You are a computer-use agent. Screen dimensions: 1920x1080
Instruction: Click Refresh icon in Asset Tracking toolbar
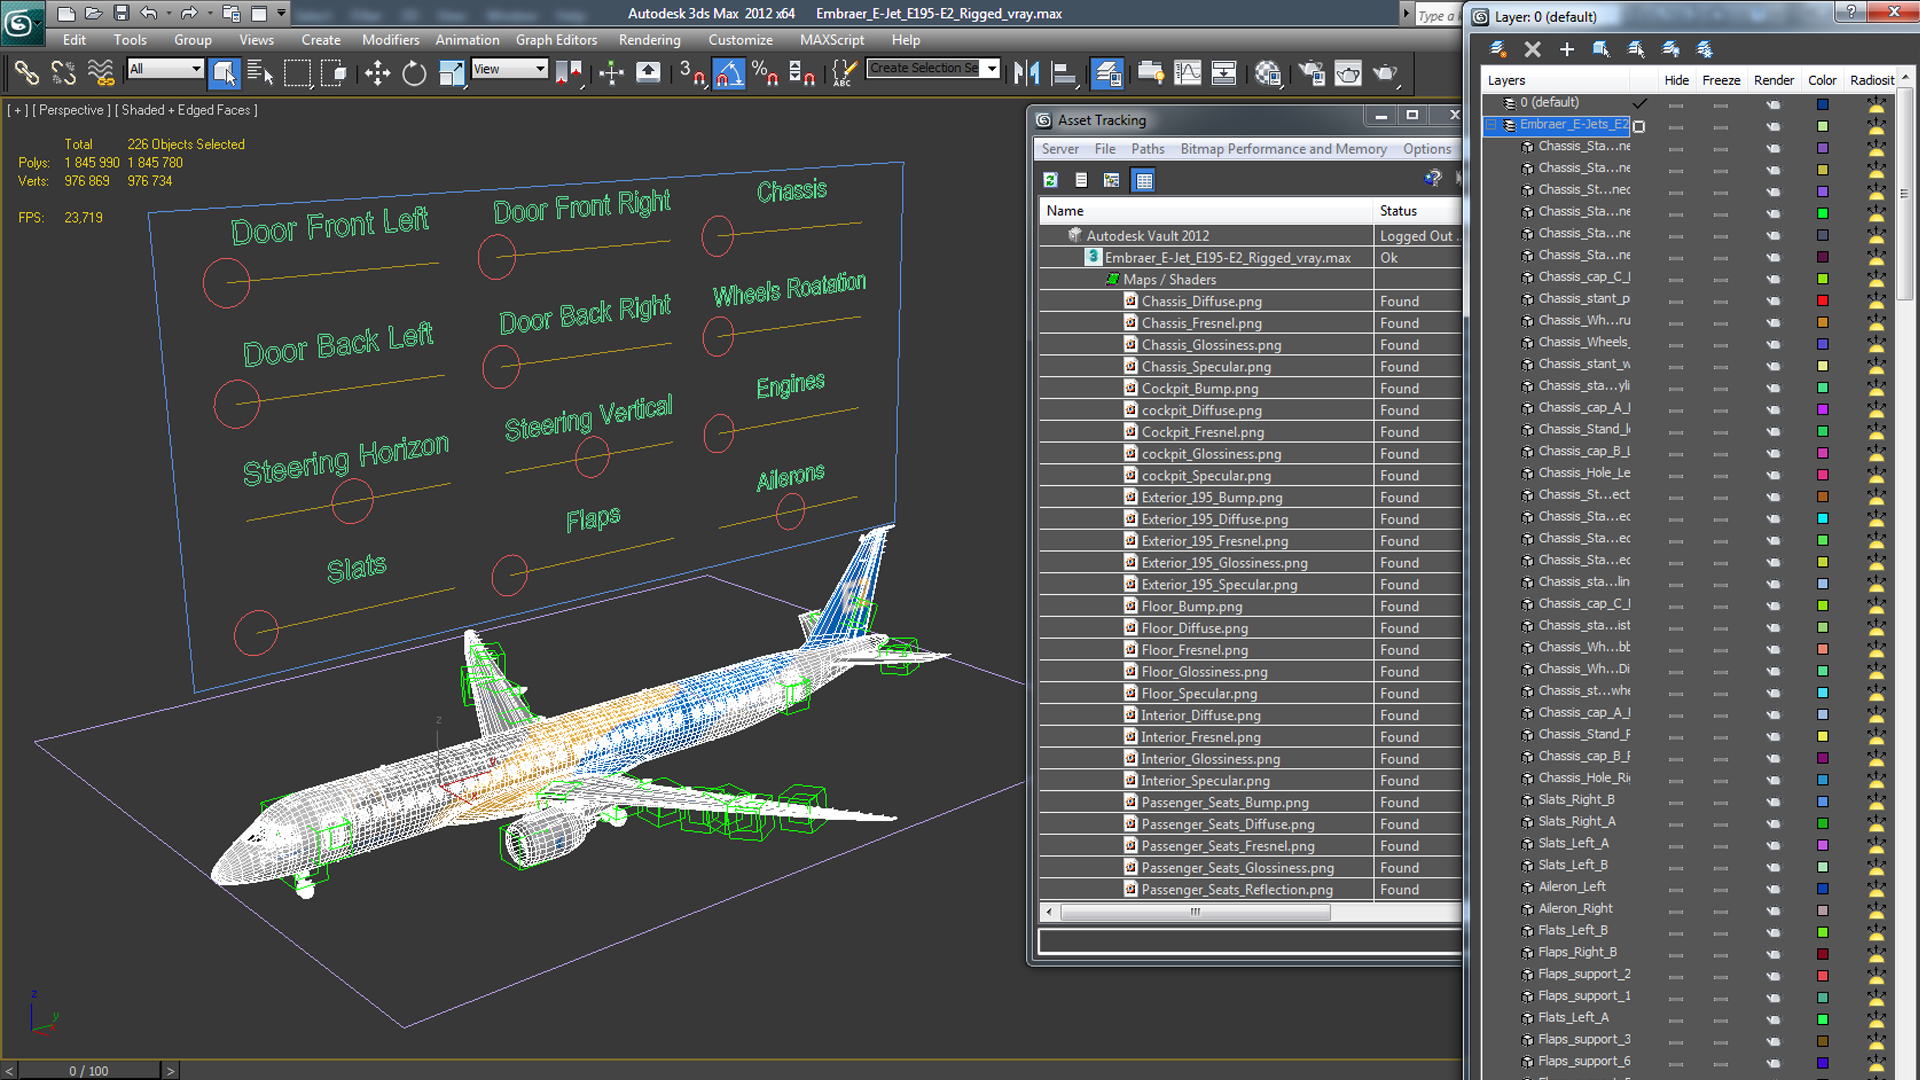tap(1050, 180)
